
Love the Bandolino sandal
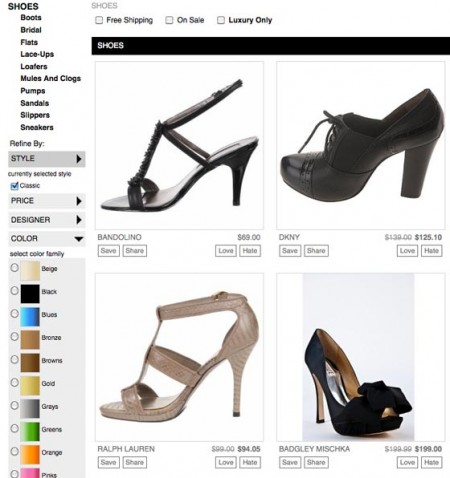[x=226, y=251]
